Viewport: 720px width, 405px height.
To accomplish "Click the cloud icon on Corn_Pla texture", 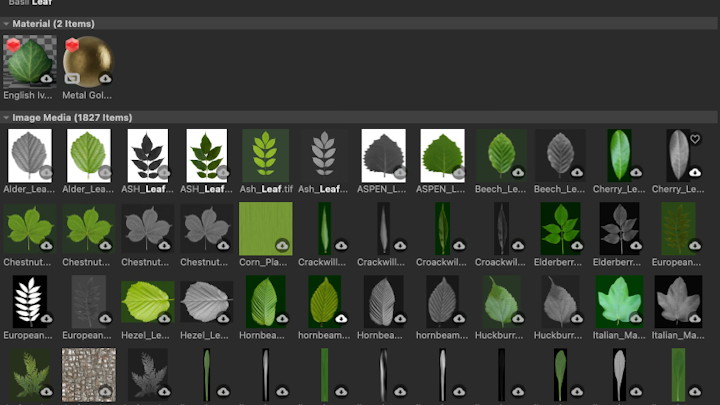I will [x=282, y=245].
